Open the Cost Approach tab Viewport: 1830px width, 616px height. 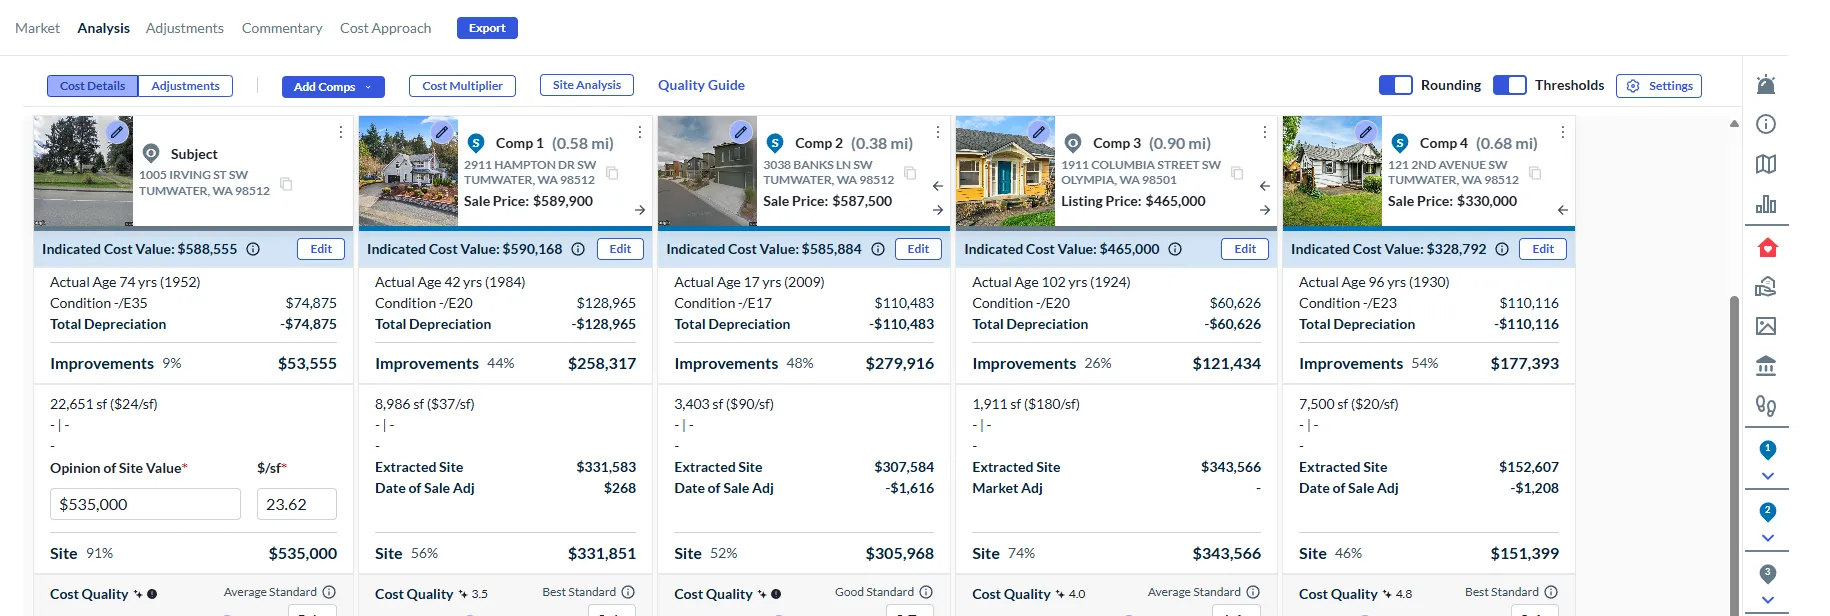(386, 28)
